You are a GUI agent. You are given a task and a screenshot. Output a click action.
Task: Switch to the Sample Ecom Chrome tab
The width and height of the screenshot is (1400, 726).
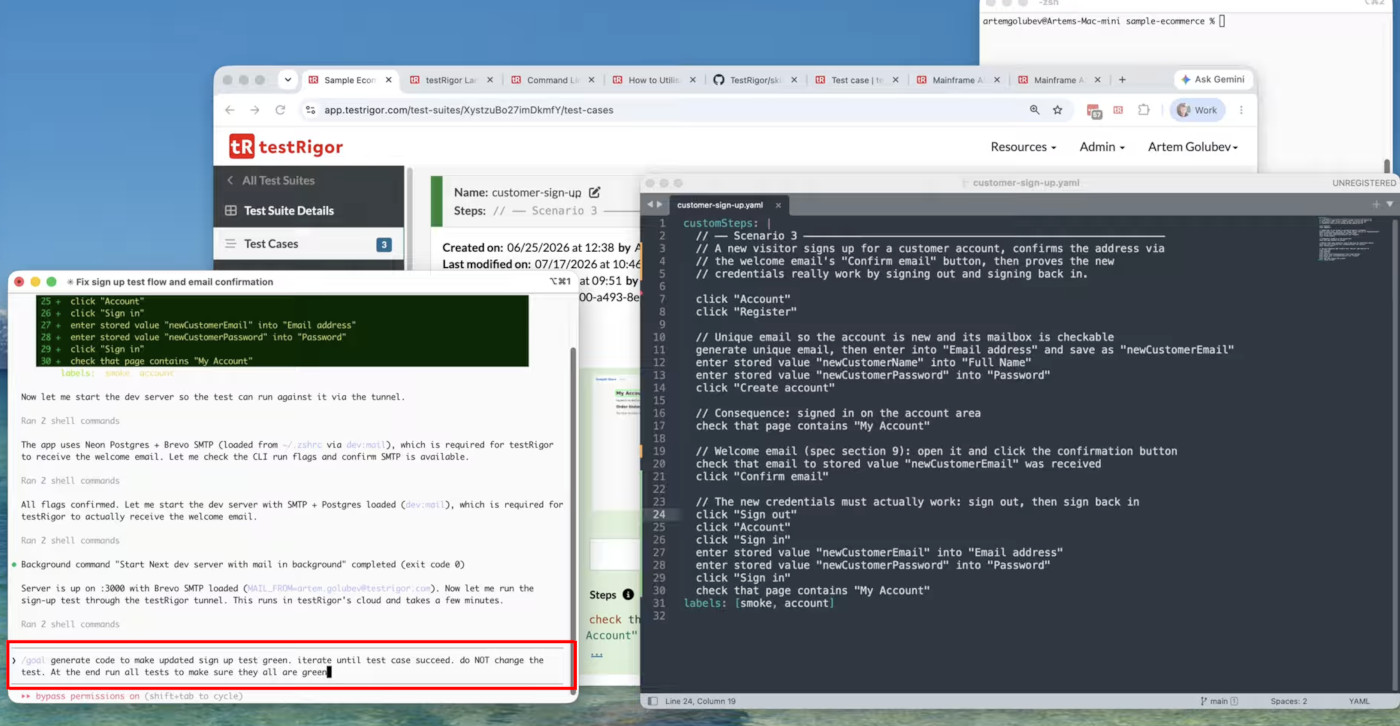[x=350, y=80]
